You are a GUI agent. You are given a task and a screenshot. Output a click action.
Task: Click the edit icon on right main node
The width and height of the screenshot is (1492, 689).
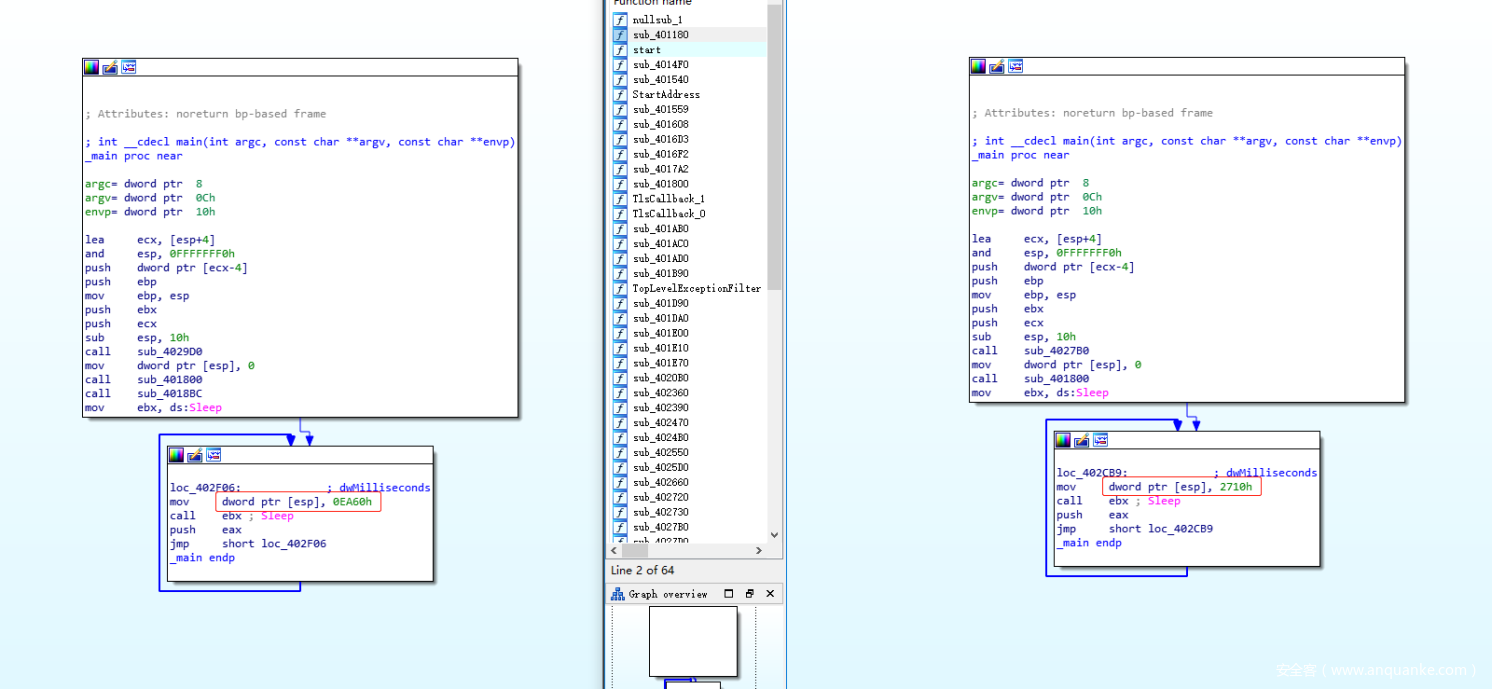[997, 66]
